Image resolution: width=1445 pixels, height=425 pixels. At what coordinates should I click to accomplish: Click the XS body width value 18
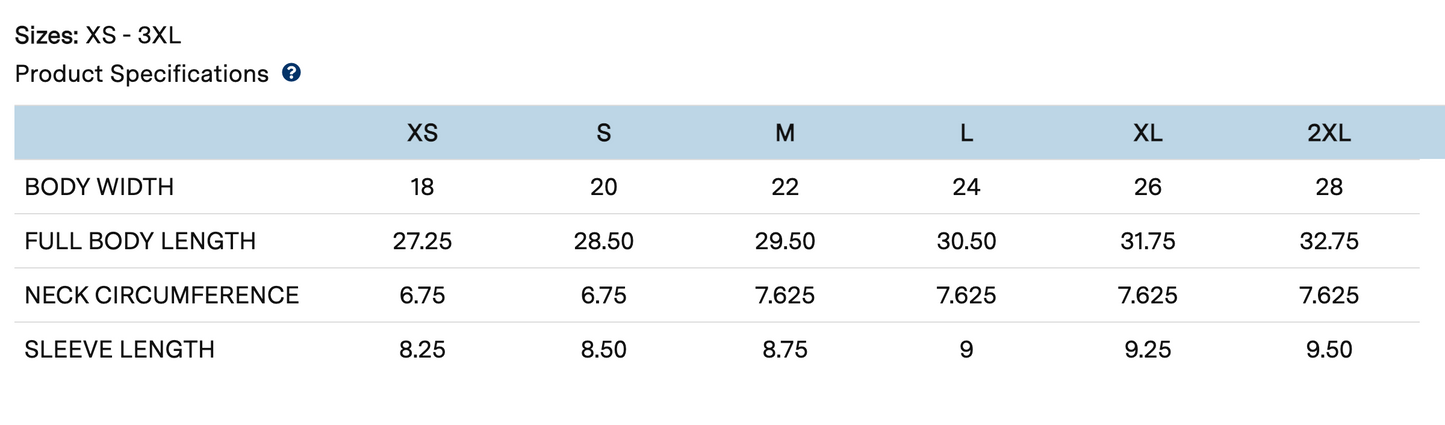422,187
